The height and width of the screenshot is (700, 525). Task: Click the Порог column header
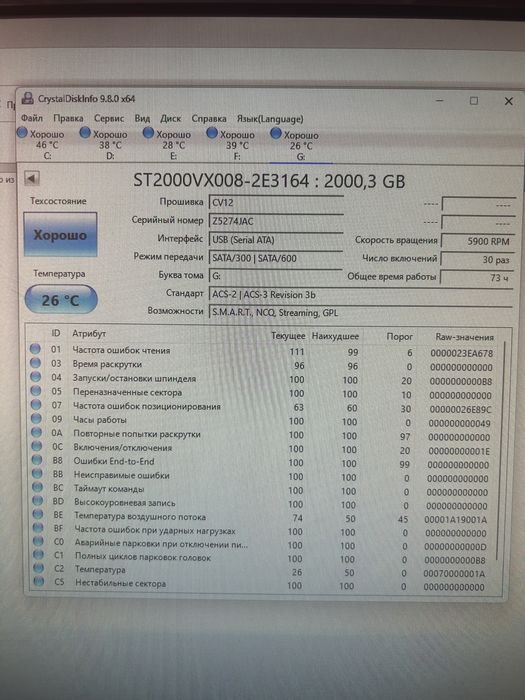coord(400,337)
